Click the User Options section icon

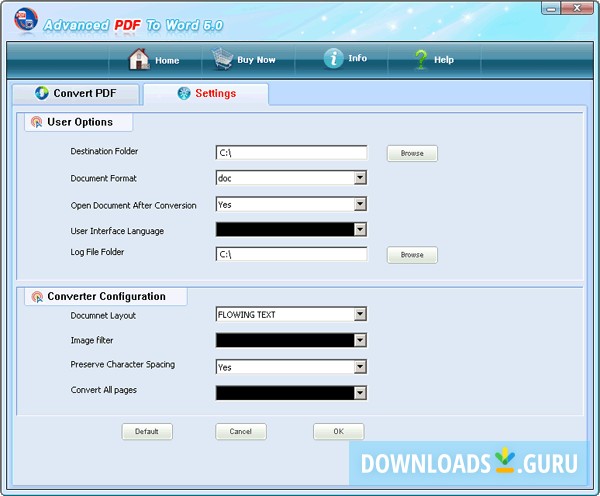tap(36, 122)
